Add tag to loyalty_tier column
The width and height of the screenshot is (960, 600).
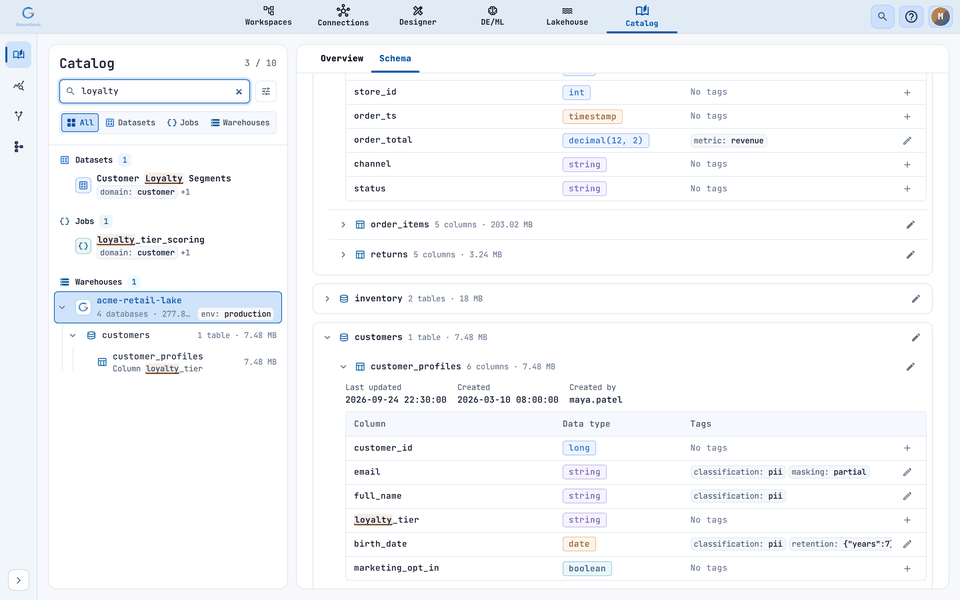907,520
